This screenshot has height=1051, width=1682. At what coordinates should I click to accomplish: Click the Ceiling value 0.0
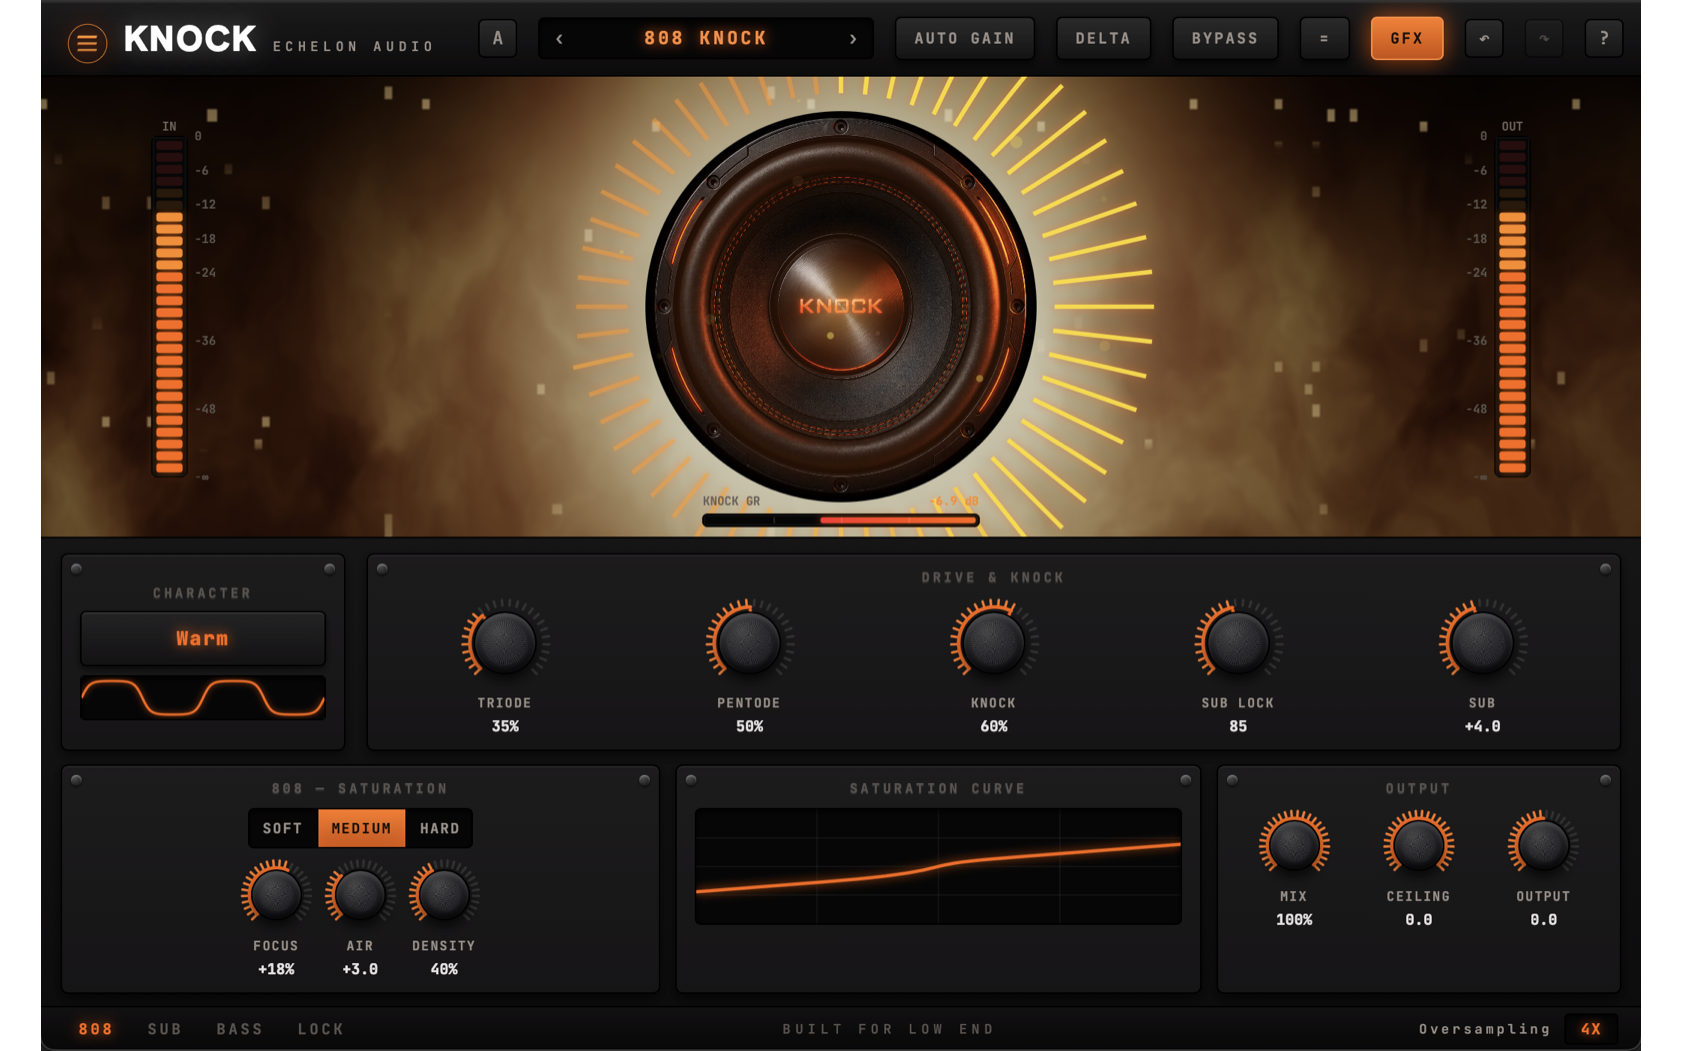[1418, 920]
